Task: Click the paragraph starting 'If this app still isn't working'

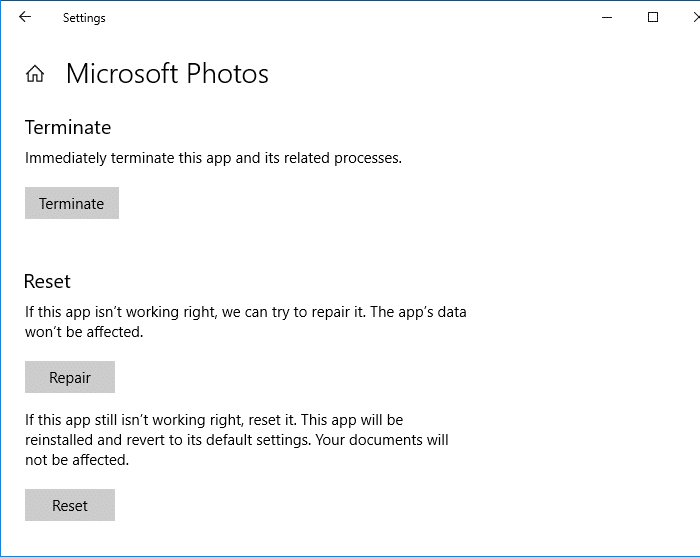Action: point(237,440)
